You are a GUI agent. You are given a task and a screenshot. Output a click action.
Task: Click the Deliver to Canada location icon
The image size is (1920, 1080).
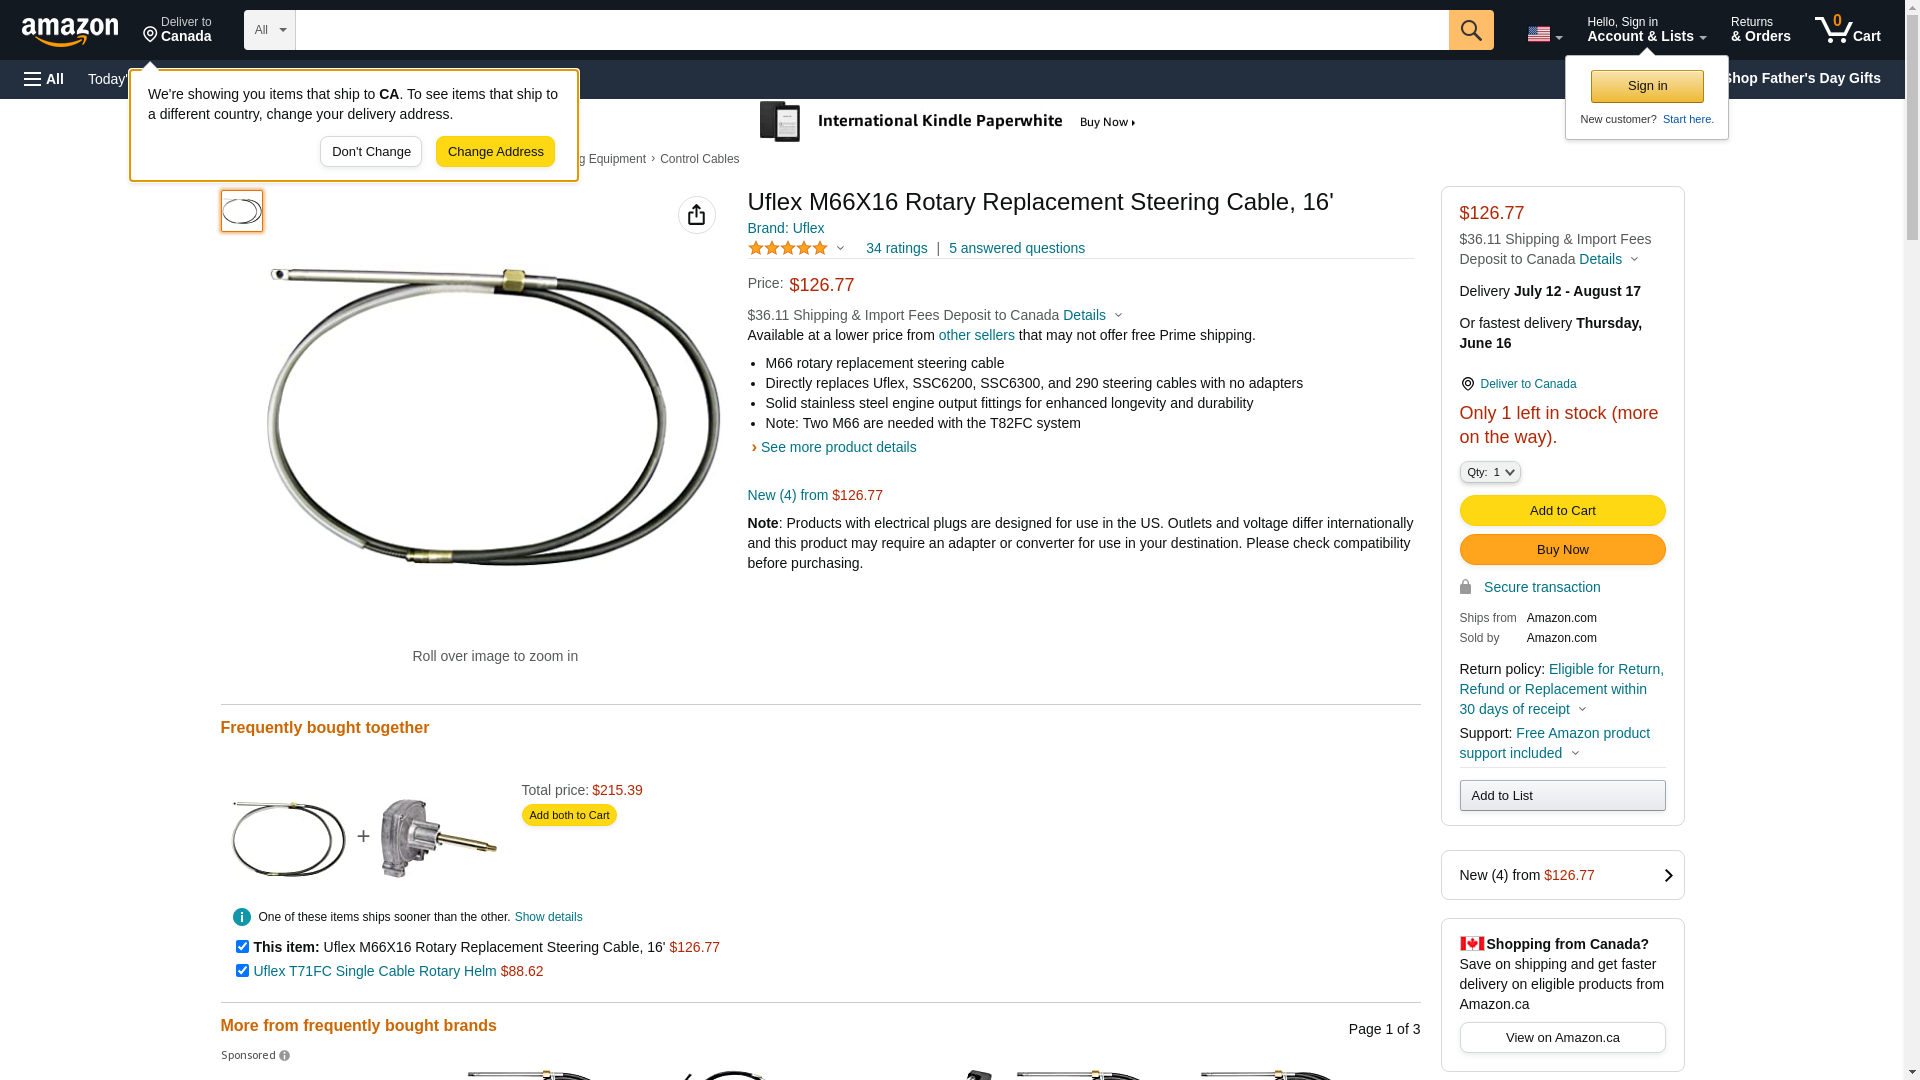tap(1467, 384)
